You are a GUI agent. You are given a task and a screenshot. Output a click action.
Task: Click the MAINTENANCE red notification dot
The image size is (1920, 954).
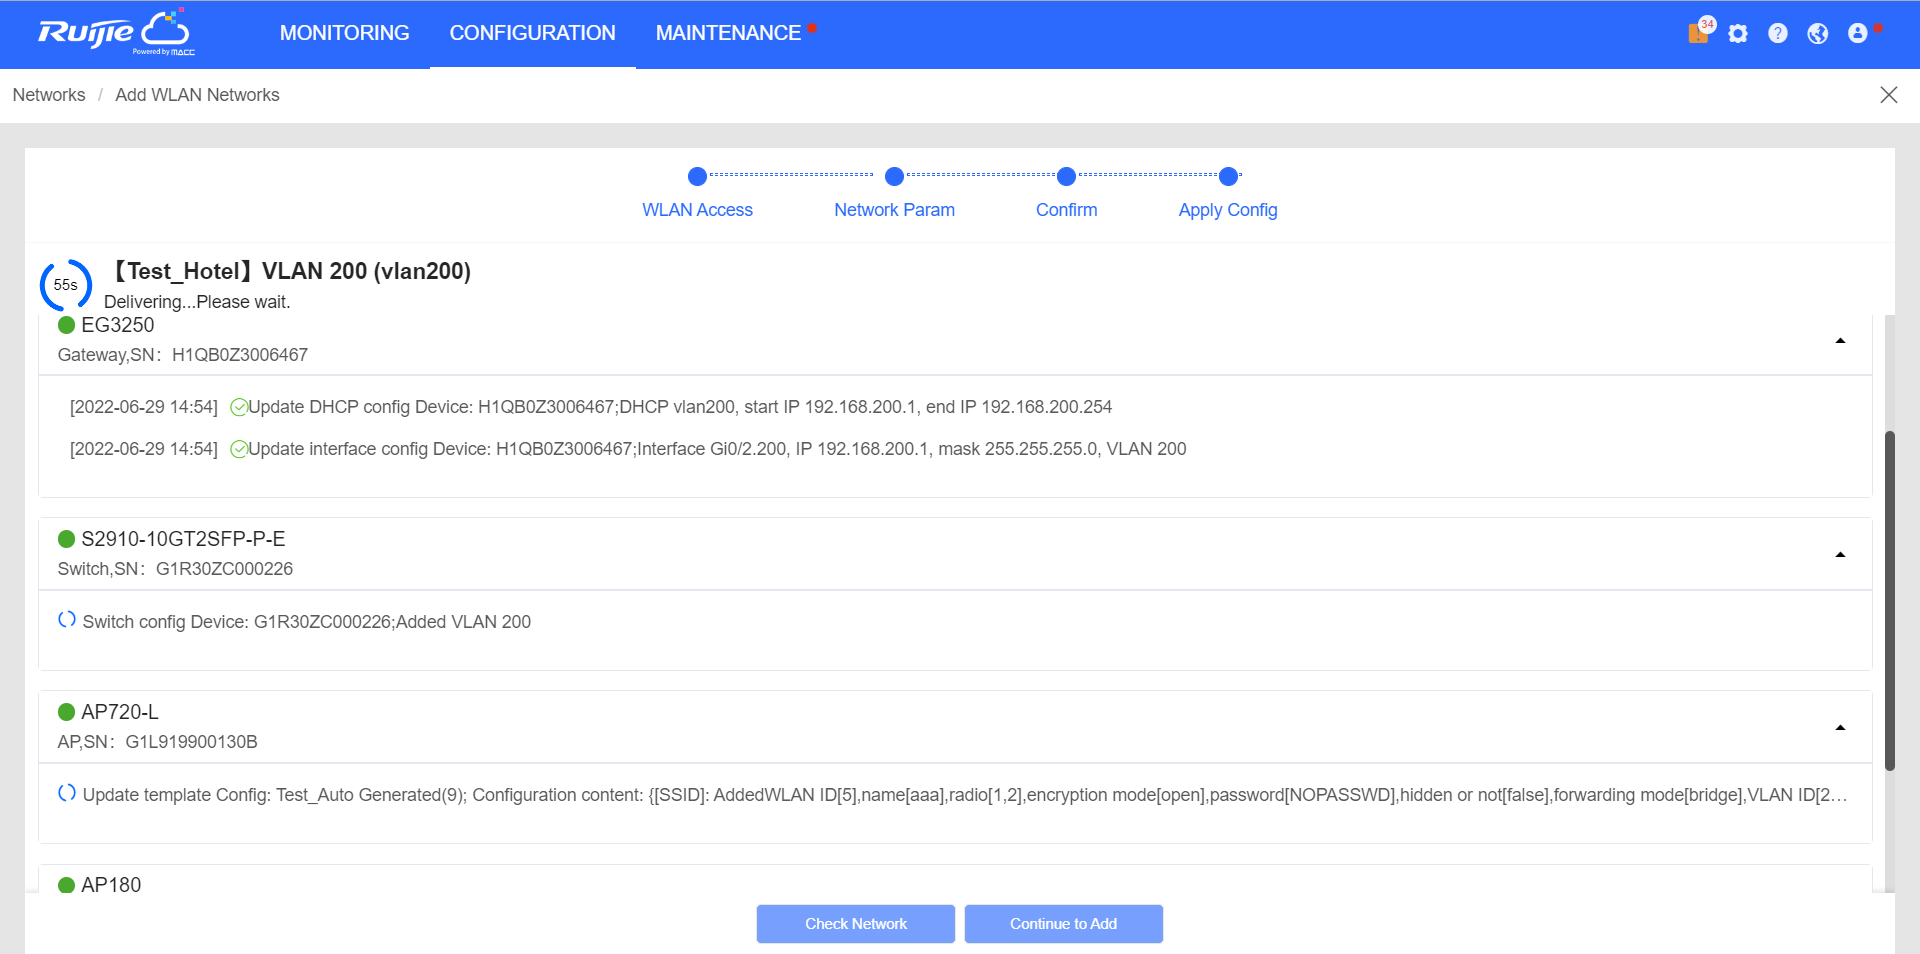813,29
